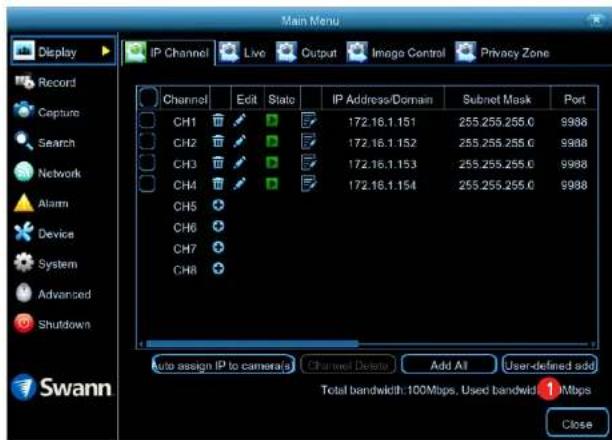Click the horizontal scrollbar thumb under table
The height and width of the screenshot is (440, 612).
(x=252, y=344)
